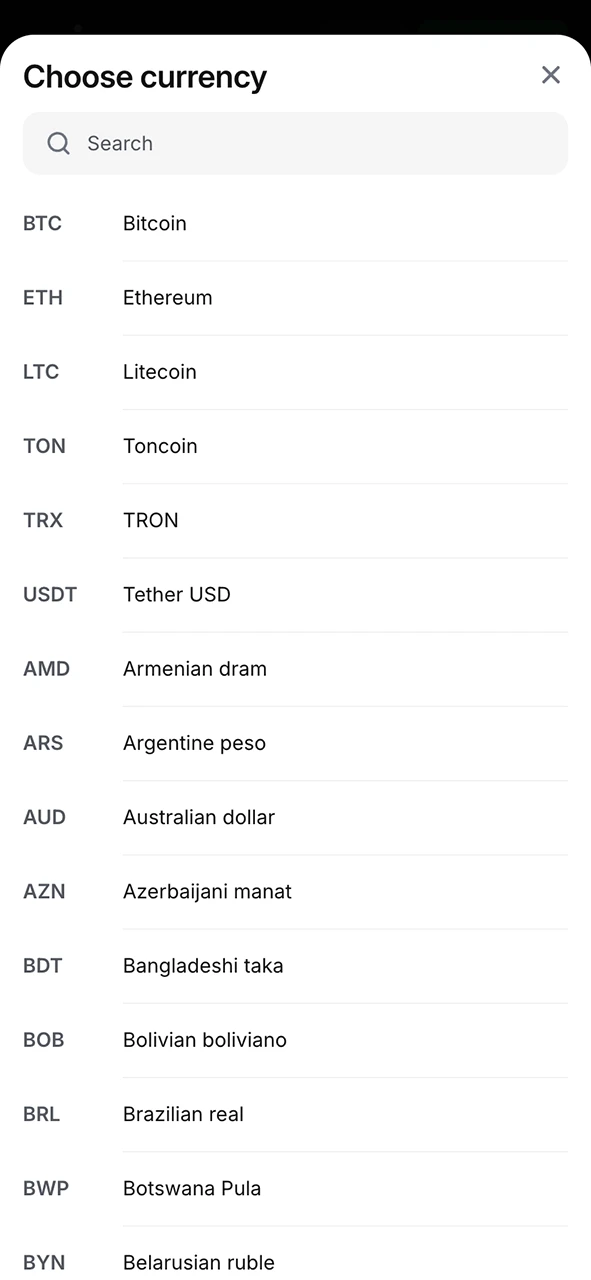Select Tether USD (USDT)
This screenshot has height=1280, width=591.
[x=295, y=595]
